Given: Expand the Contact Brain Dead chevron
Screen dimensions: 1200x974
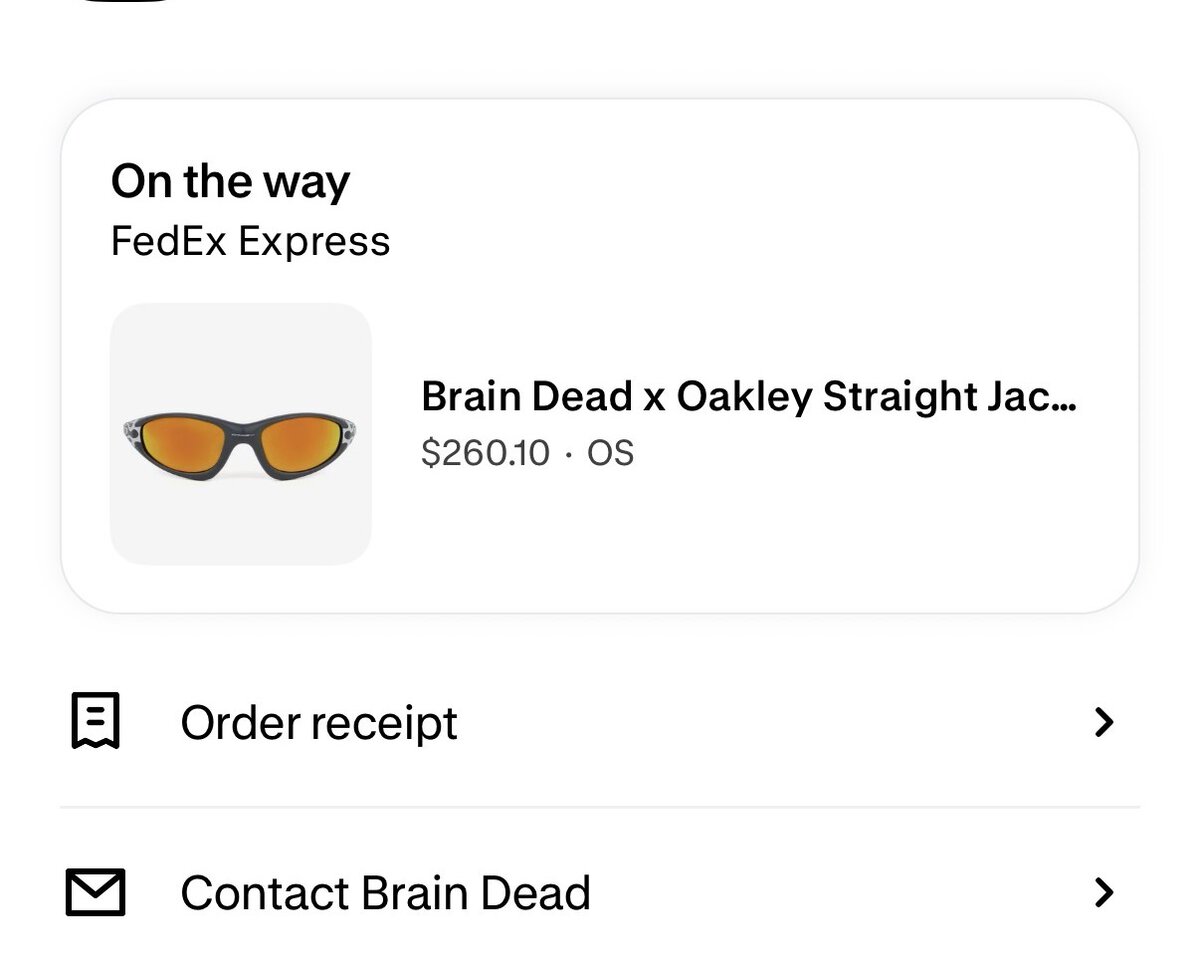Looking at the screenshot, I should [x=1104, y=892].
